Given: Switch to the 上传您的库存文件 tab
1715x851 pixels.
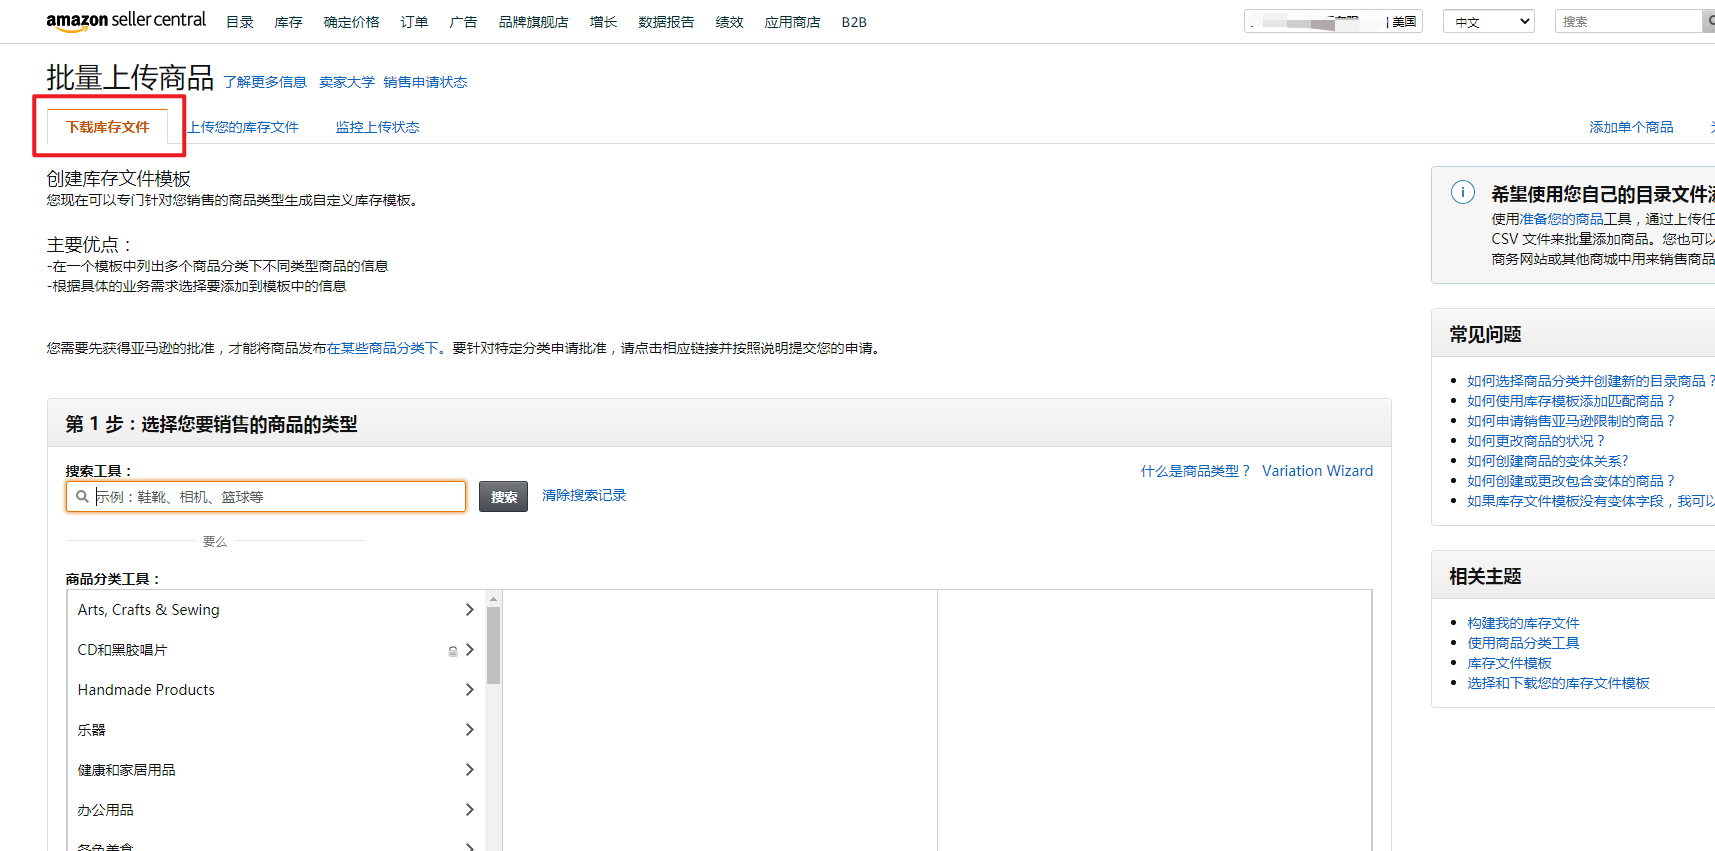Looking at the screenshot, I should click(243, 127).
